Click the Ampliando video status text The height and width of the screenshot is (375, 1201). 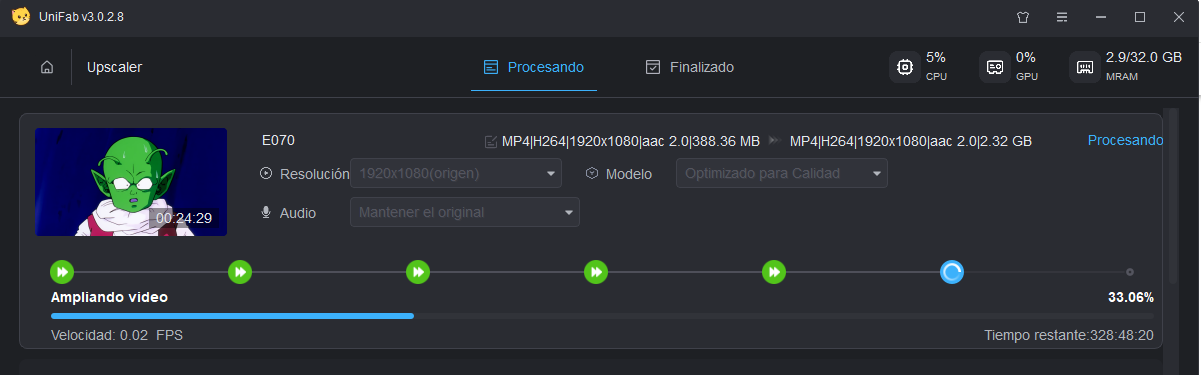click(110, 297)
